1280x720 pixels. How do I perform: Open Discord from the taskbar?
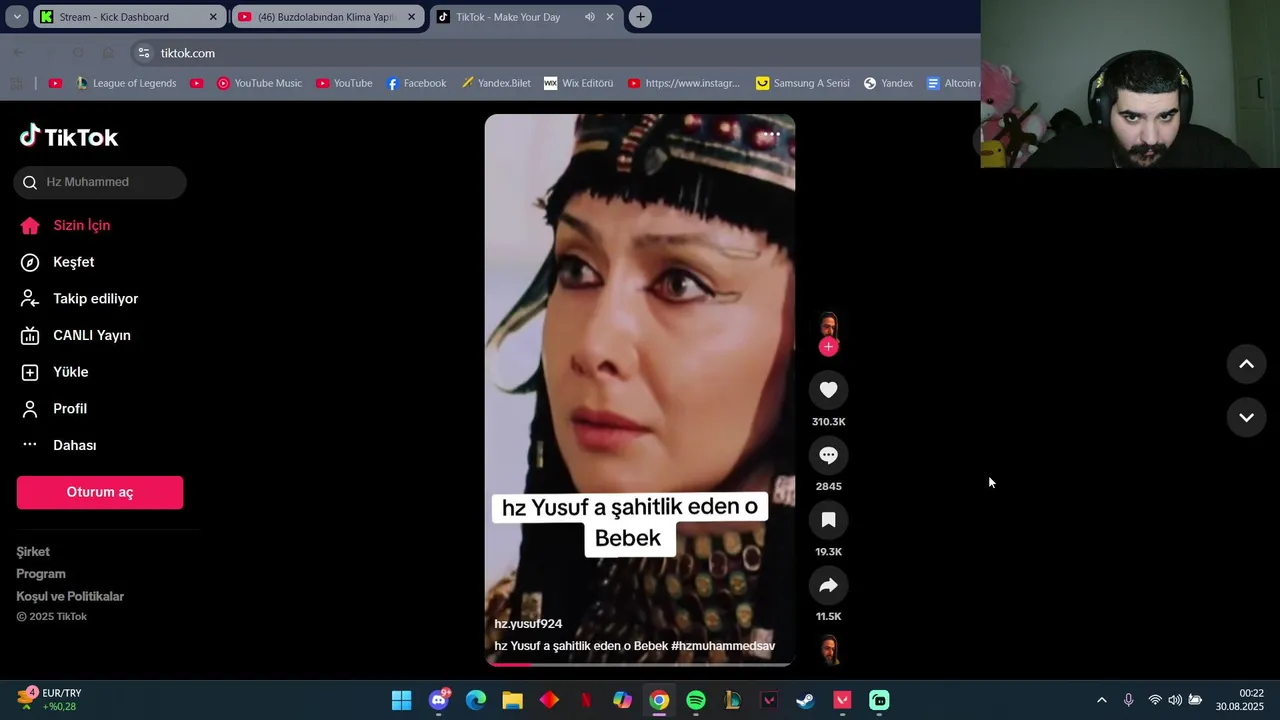[439, 700]
